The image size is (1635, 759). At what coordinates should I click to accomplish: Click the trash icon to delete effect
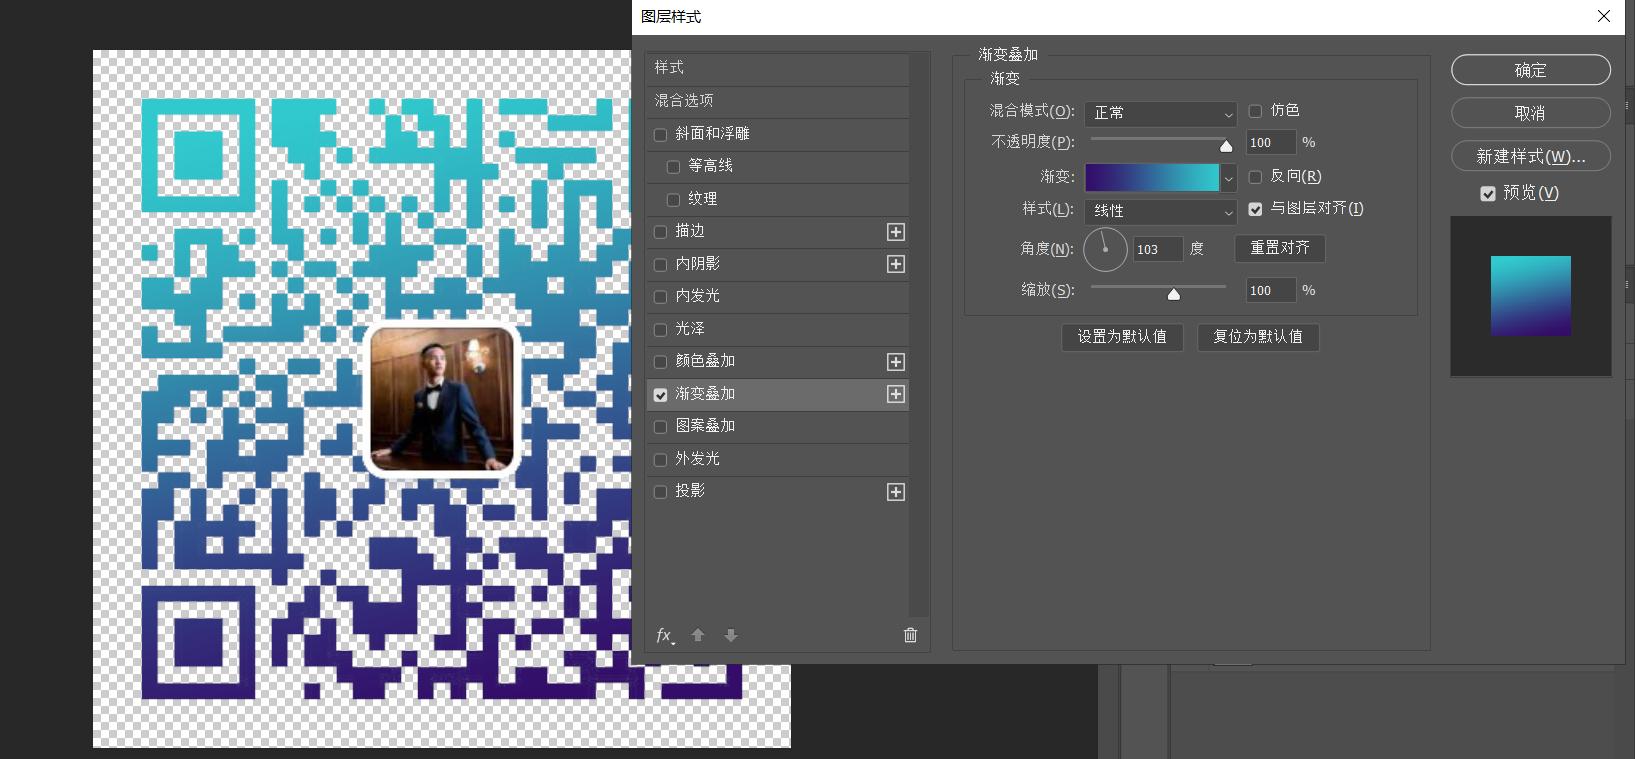point(910,635)
